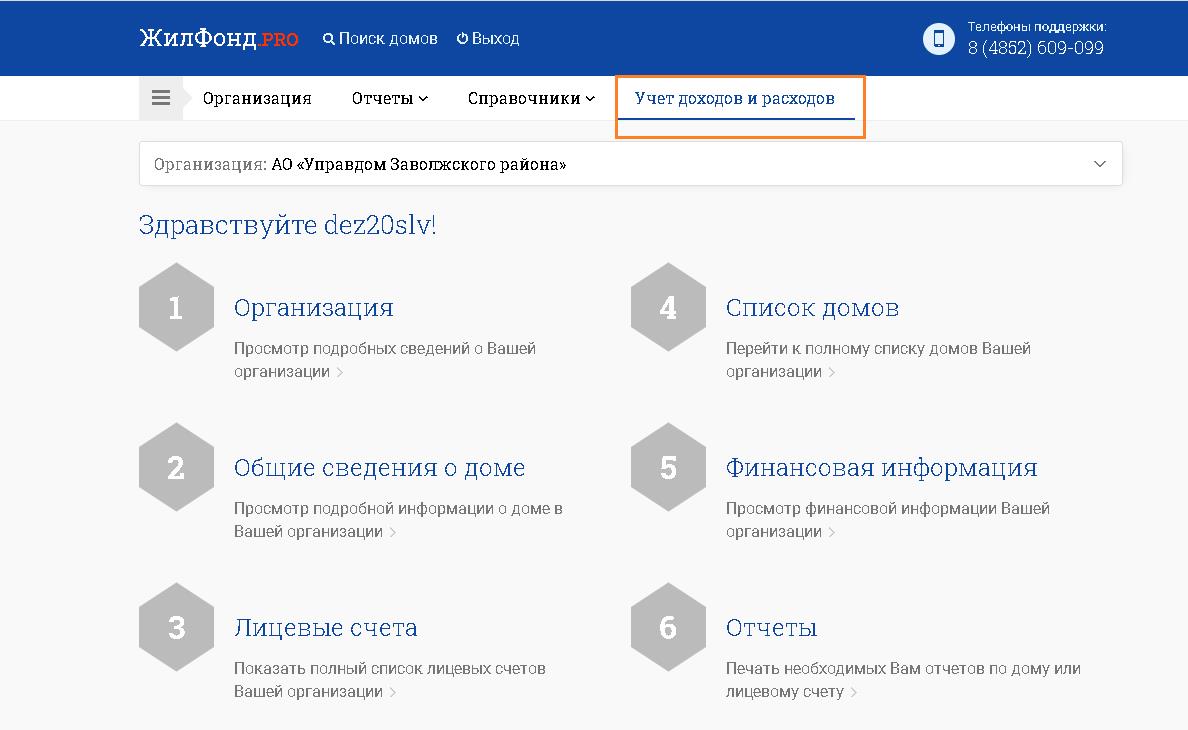Select hexagon icon number 5
This screenshot has height=730, width=1188.
click(668, 467)
